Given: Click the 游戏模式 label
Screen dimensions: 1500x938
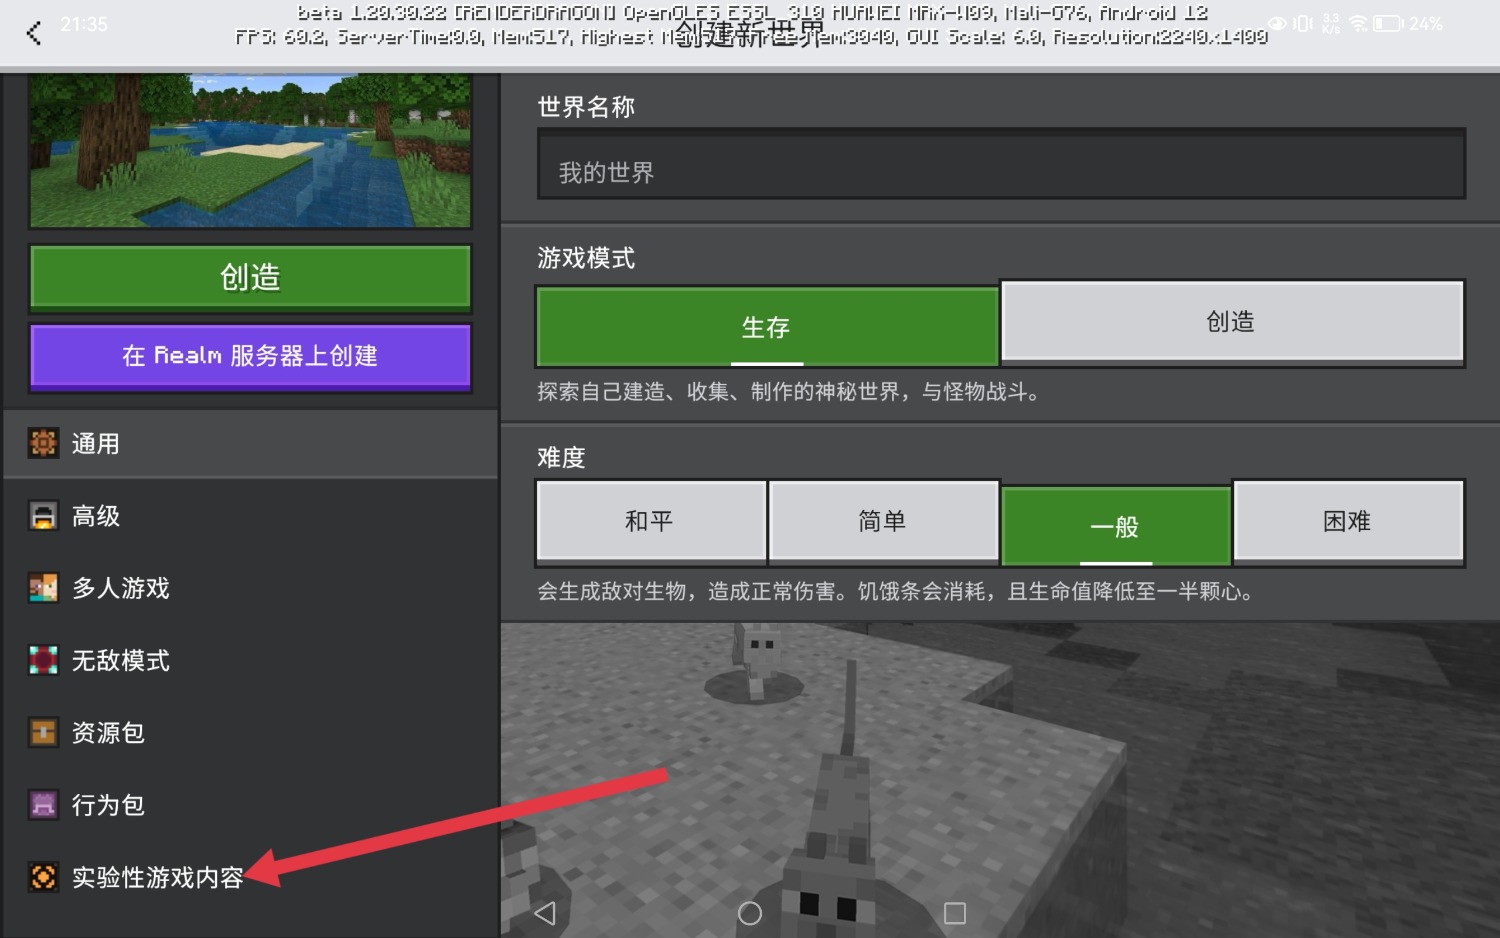Looking at the screenshot, I should [586, 258].
